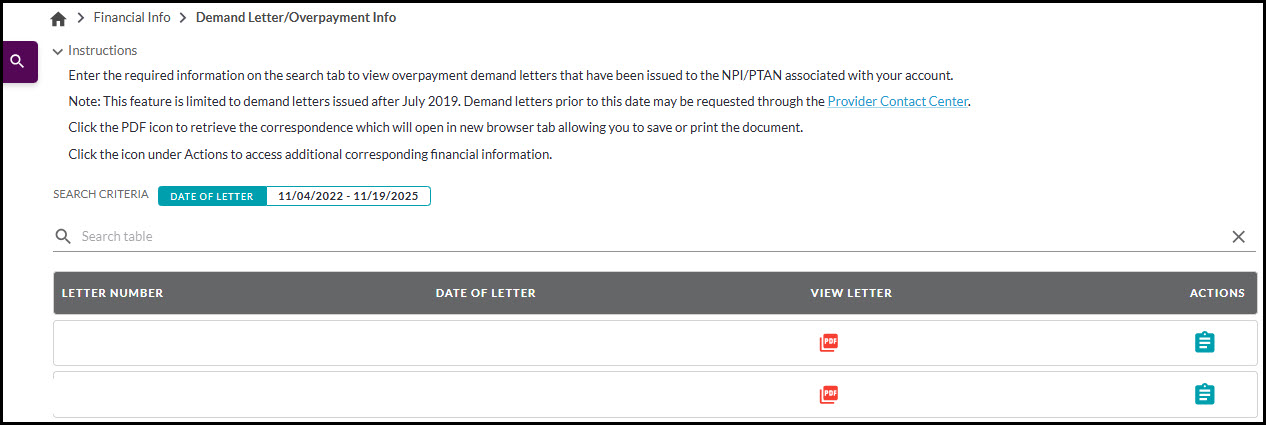The height and width of the screenshot is (425, 1266).
Task: Click the Date of Letter criteria chip
Action: tap(212, 196)
